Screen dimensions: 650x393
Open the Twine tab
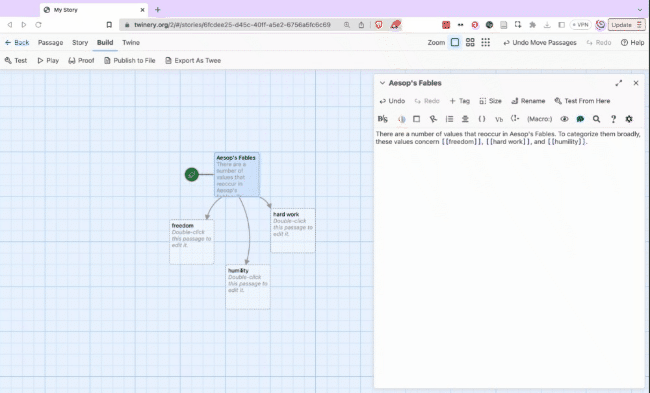tap(131, 42)
